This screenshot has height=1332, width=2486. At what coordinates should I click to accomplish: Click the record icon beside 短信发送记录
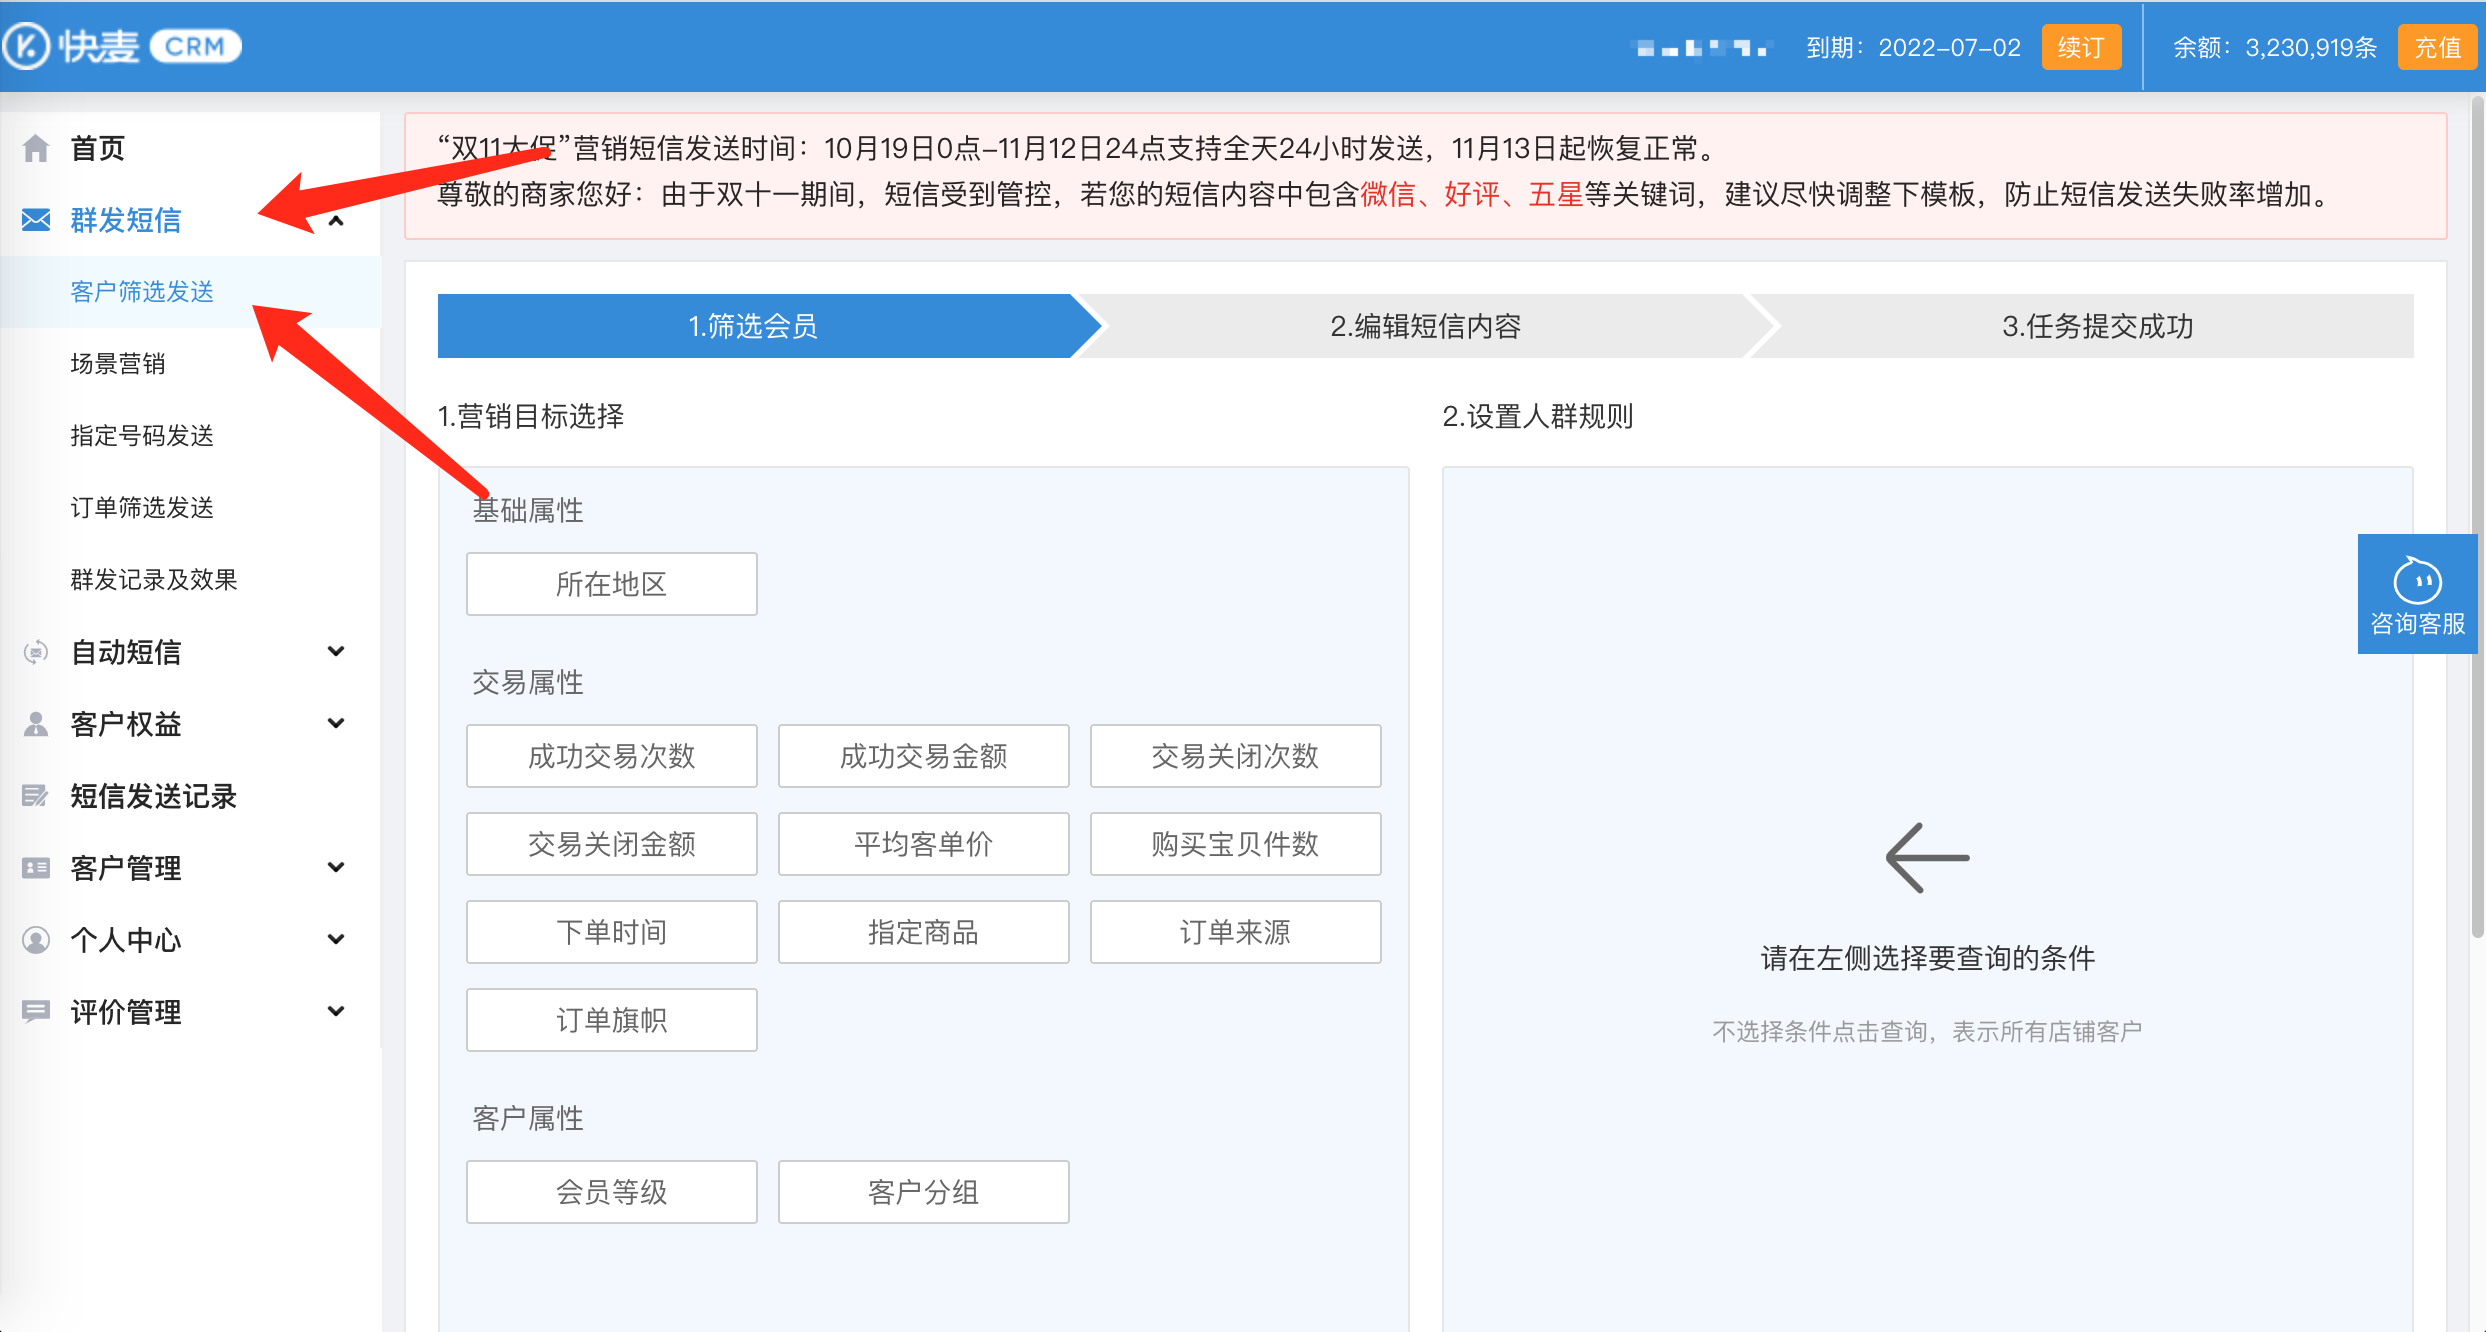click(36, 796)
